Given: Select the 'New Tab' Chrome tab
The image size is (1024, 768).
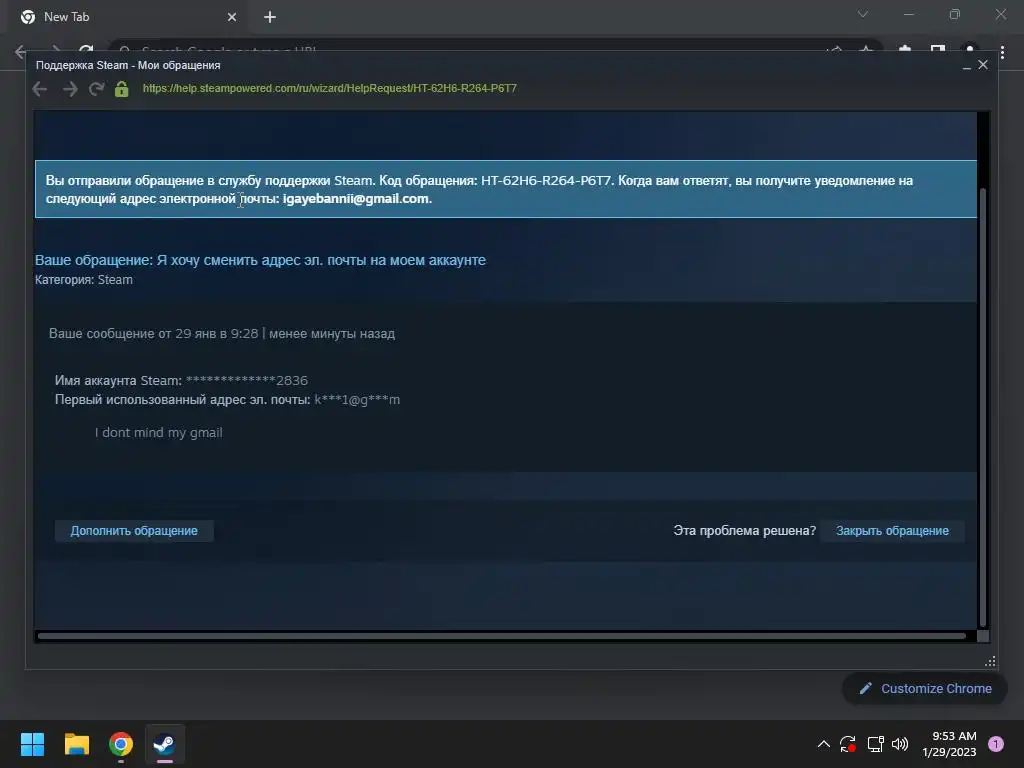Looking at the screenshot, I should pyautogui.click(x=128, y=17).
